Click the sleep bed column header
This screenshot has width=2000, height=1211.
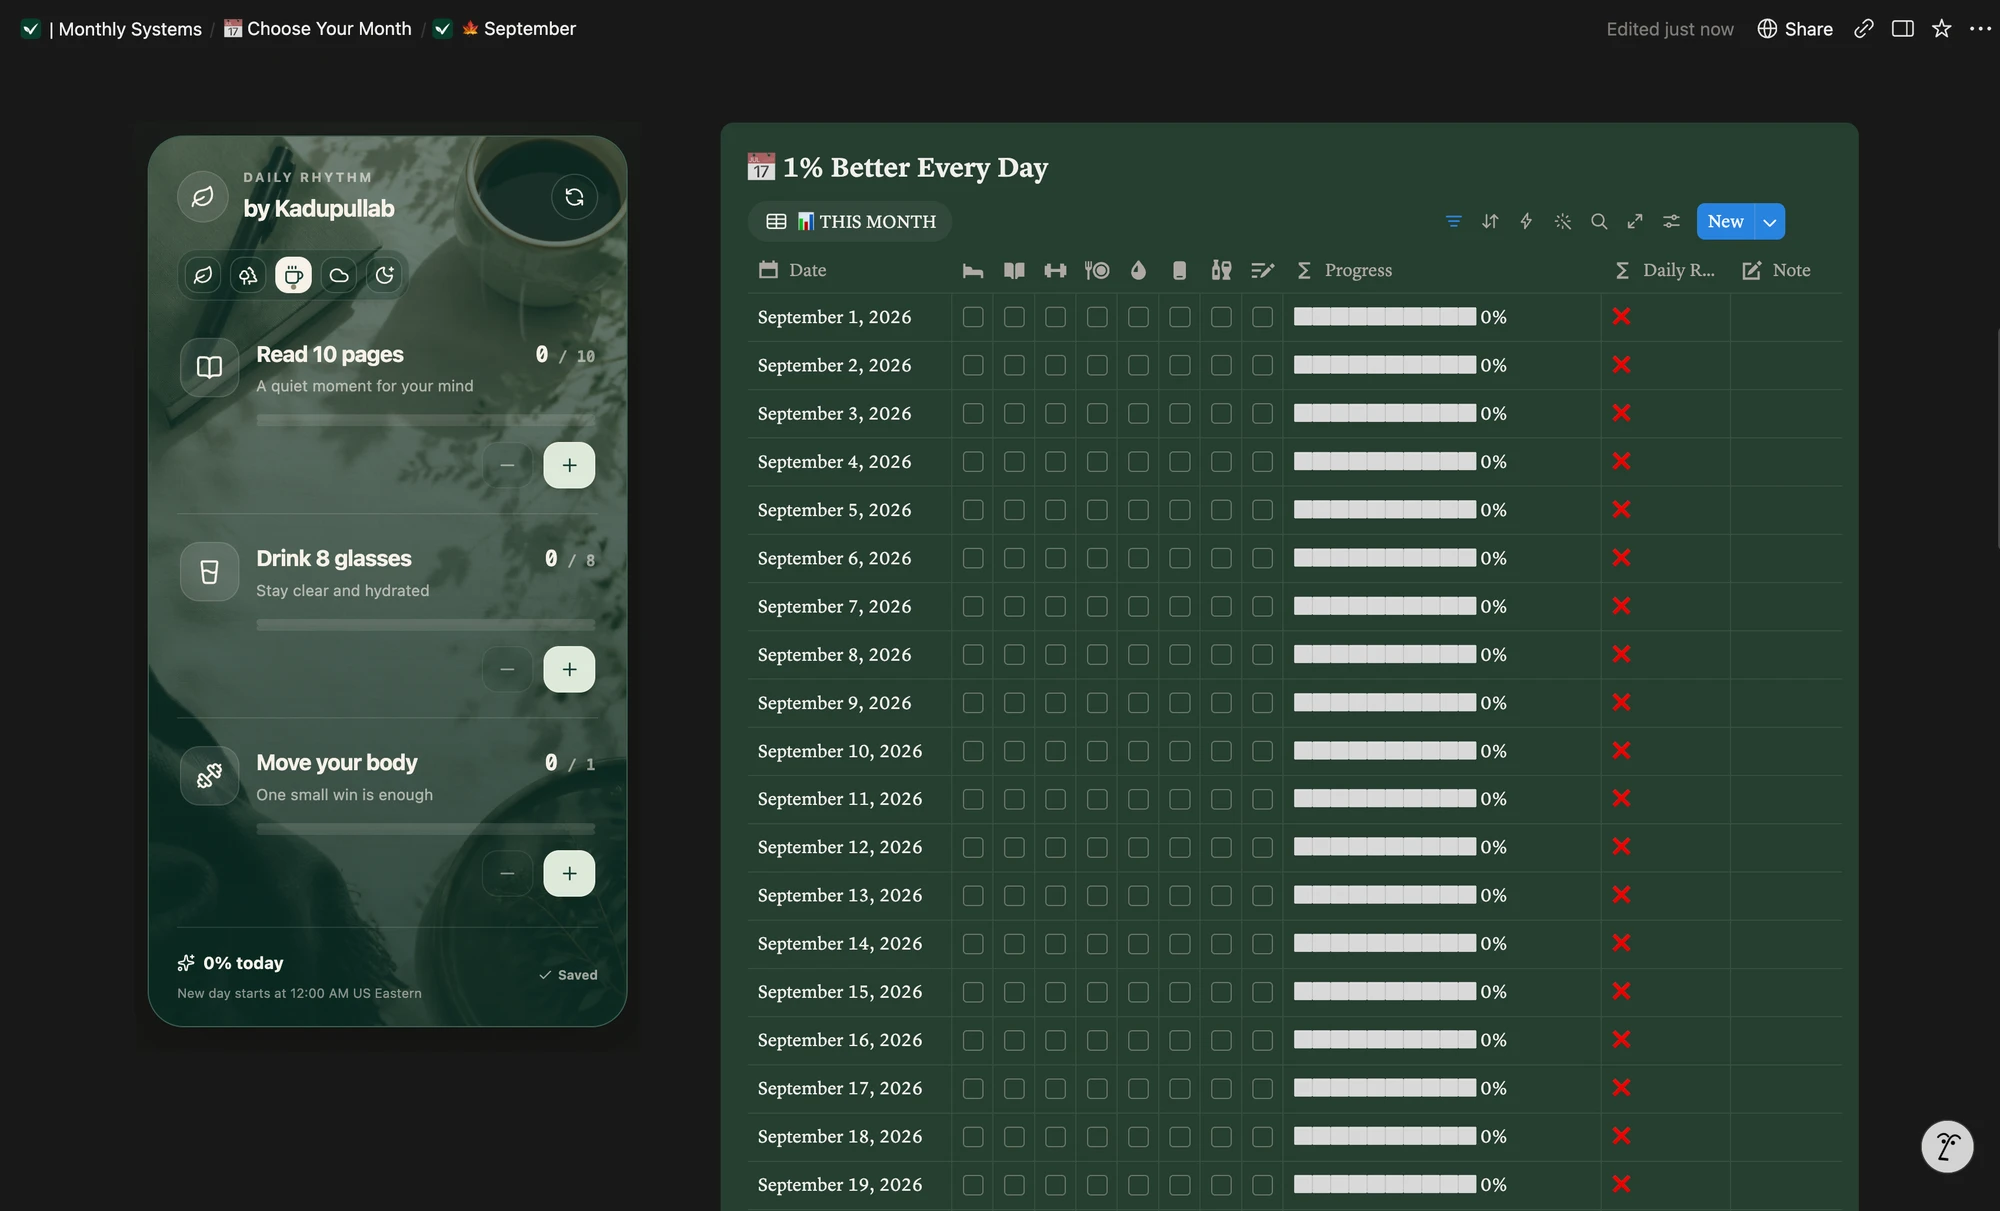pos(973,270)
